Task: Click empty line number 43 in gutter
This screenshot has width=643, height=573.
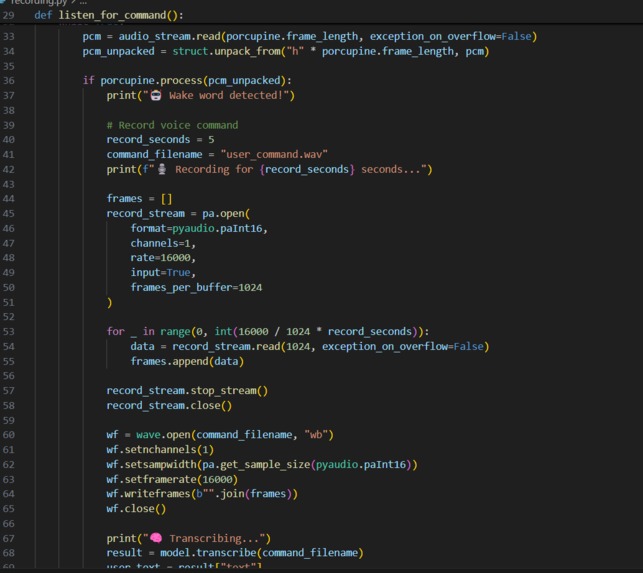Action: [8, 185]
